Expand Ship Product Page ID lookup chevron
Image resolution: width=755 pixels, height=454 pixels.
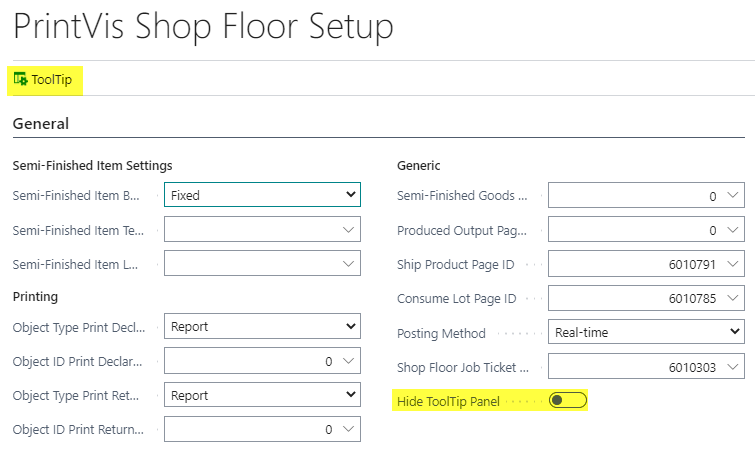(732, 264)
